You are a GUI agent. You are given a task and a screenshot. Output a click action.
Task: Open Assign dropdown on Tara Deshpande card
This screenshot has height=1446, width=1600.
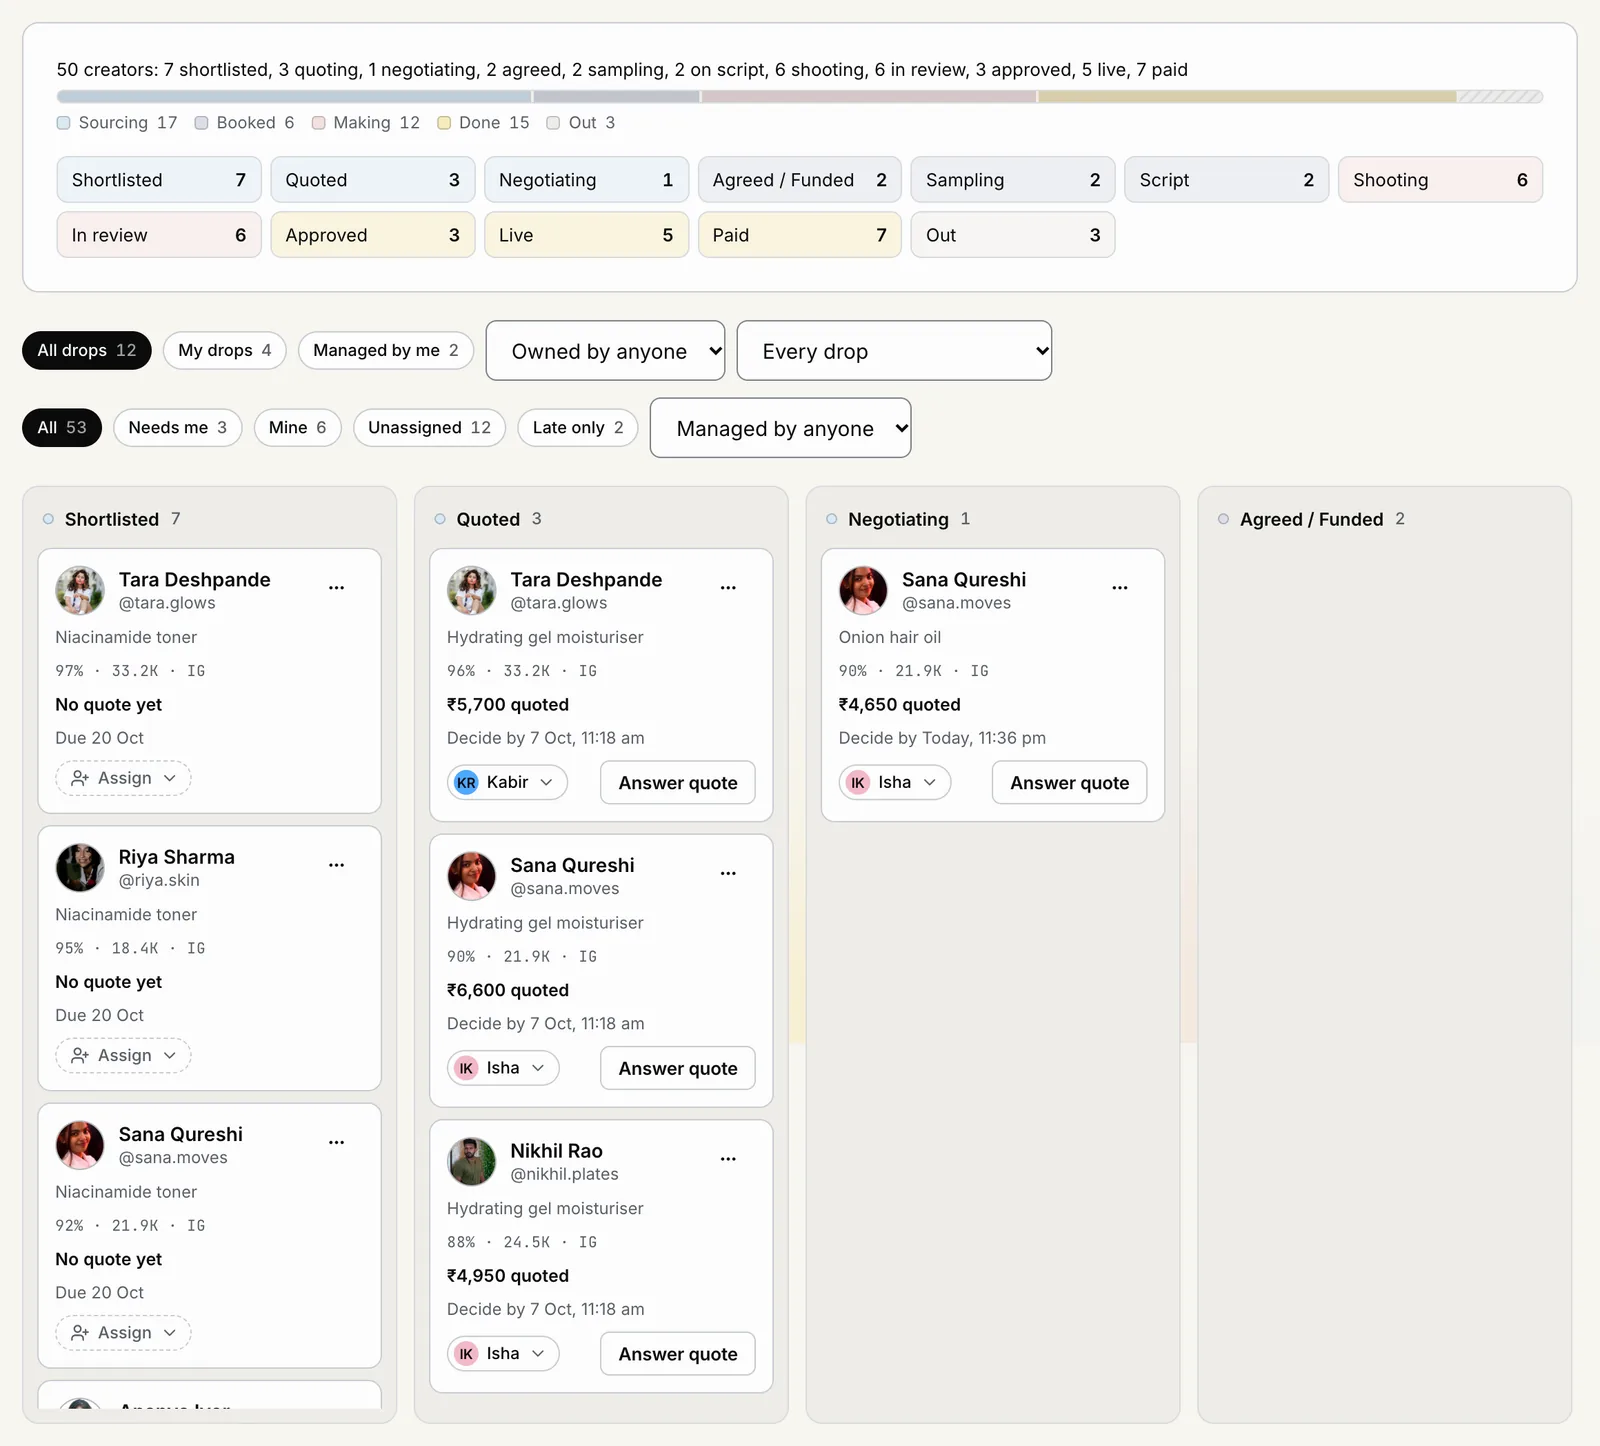point(123,778)
